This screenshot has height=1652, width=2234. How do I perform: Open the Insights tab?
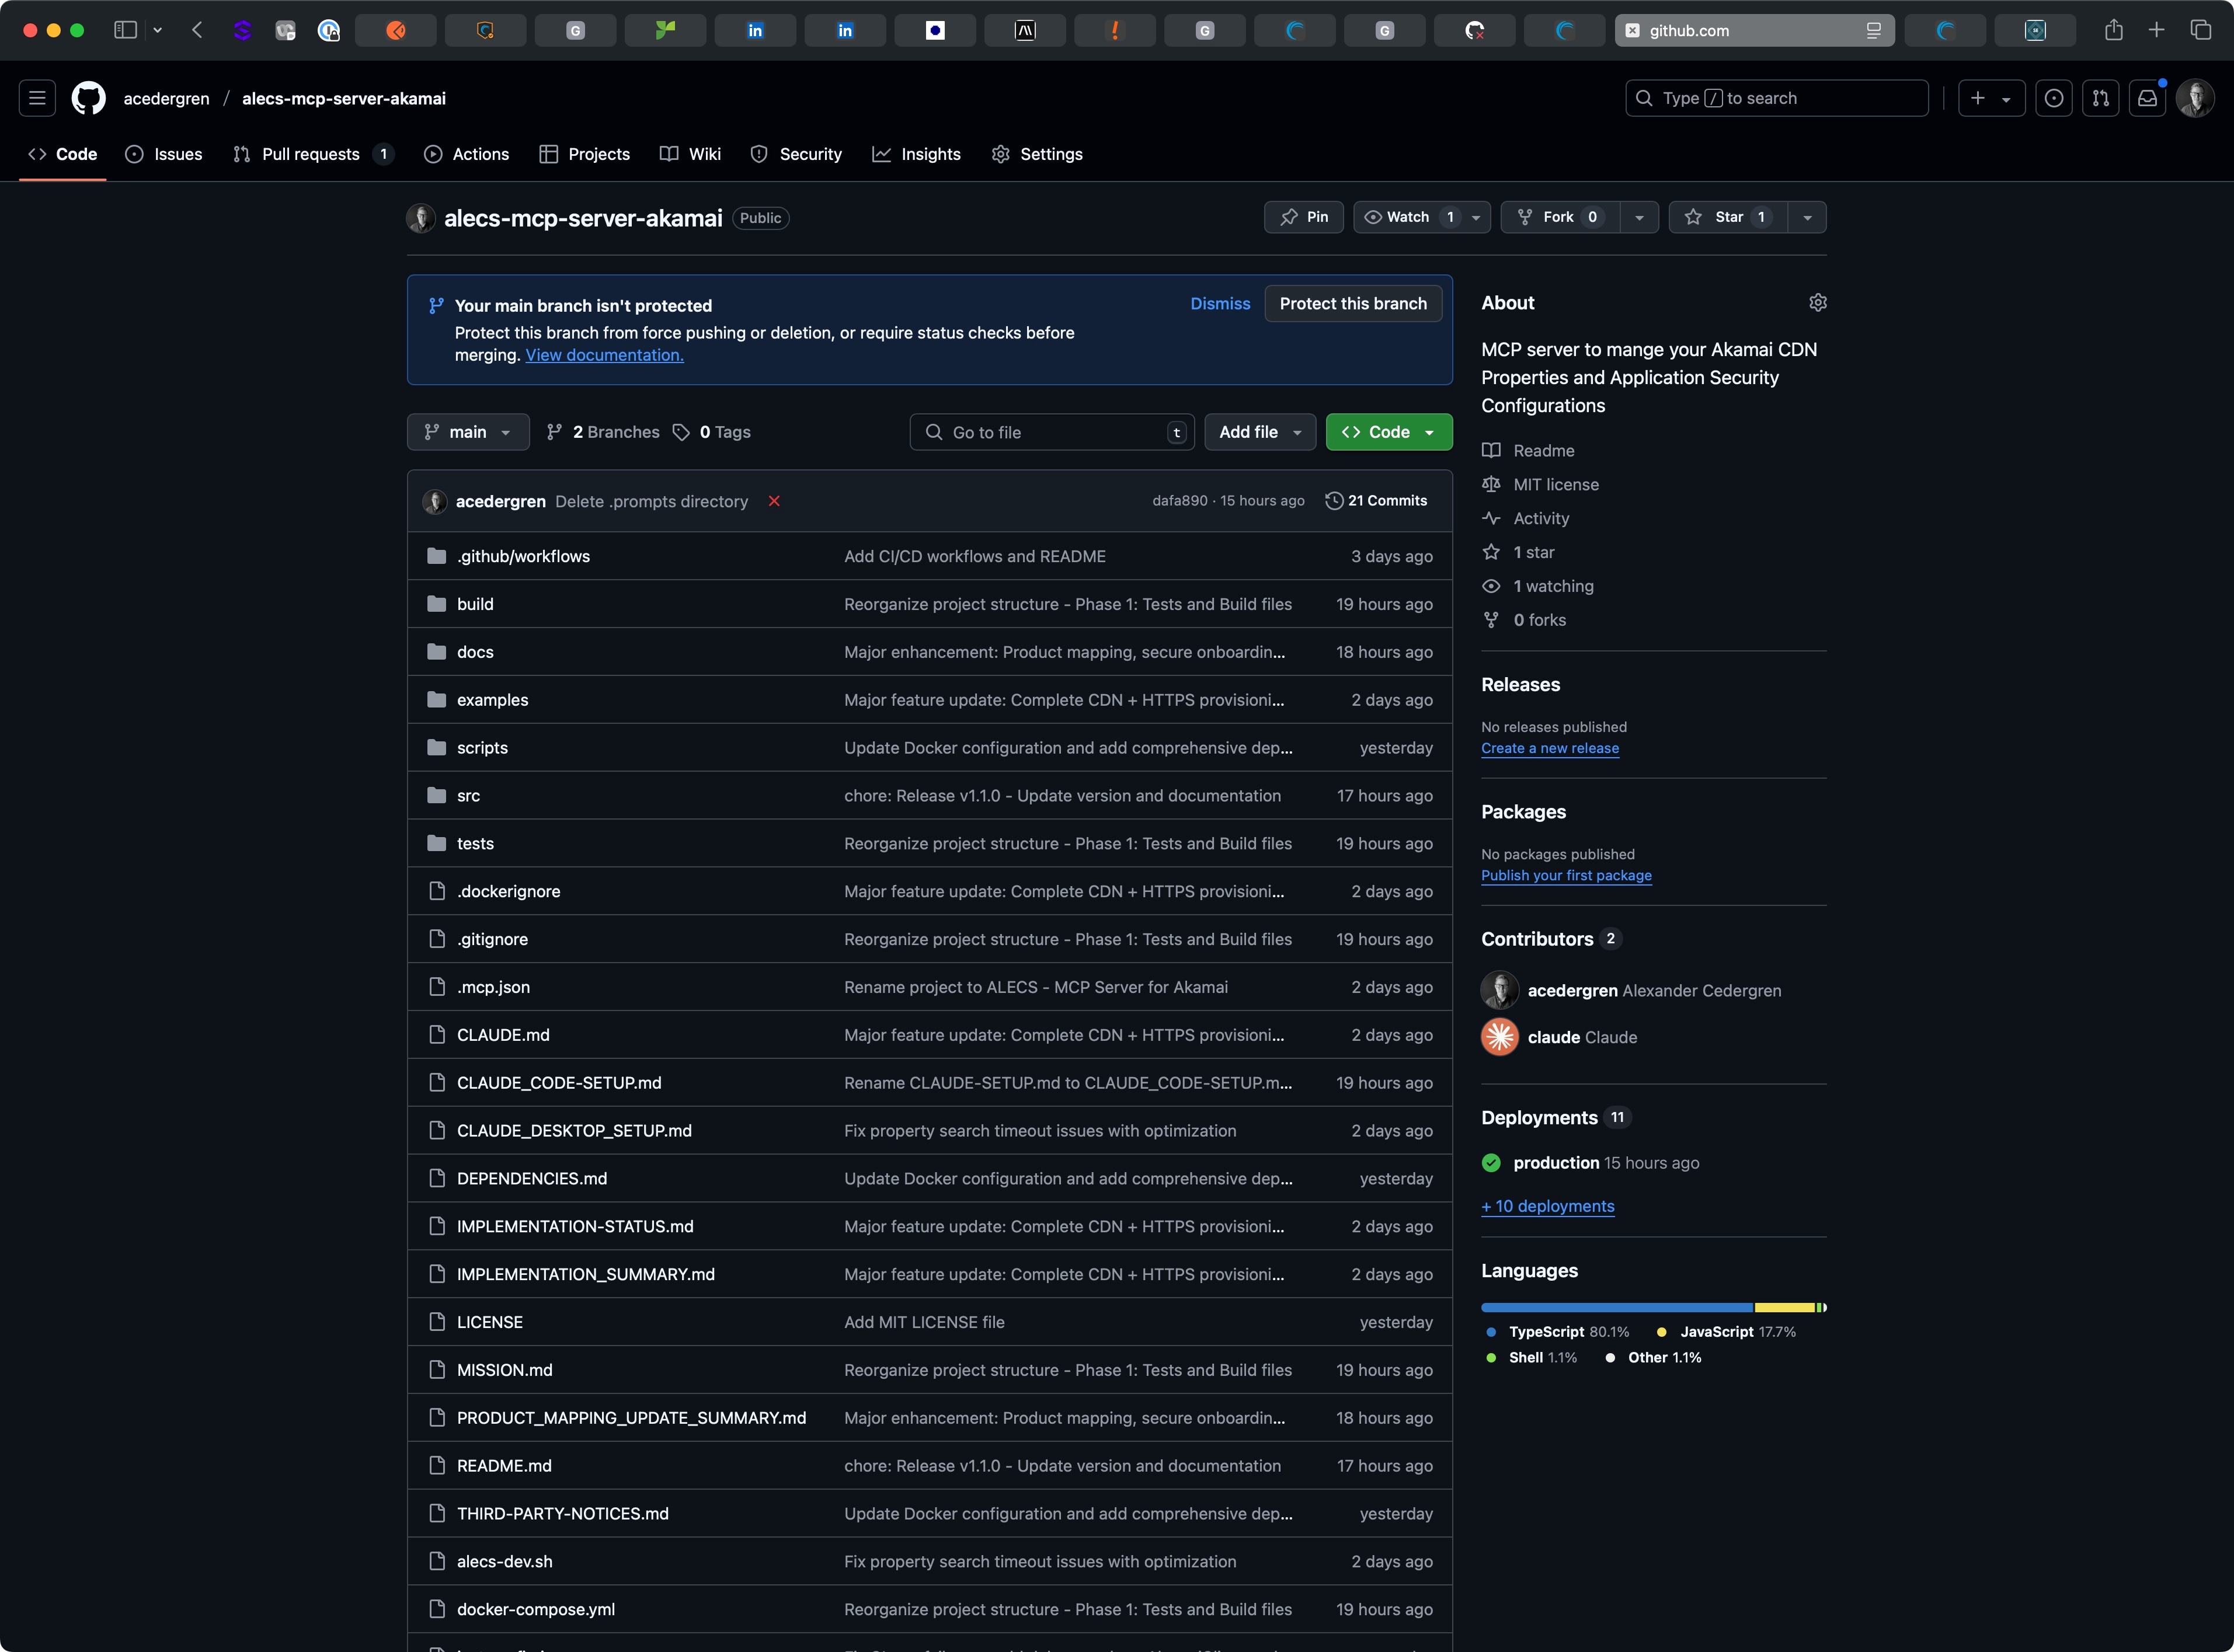(x=916, y=154)
